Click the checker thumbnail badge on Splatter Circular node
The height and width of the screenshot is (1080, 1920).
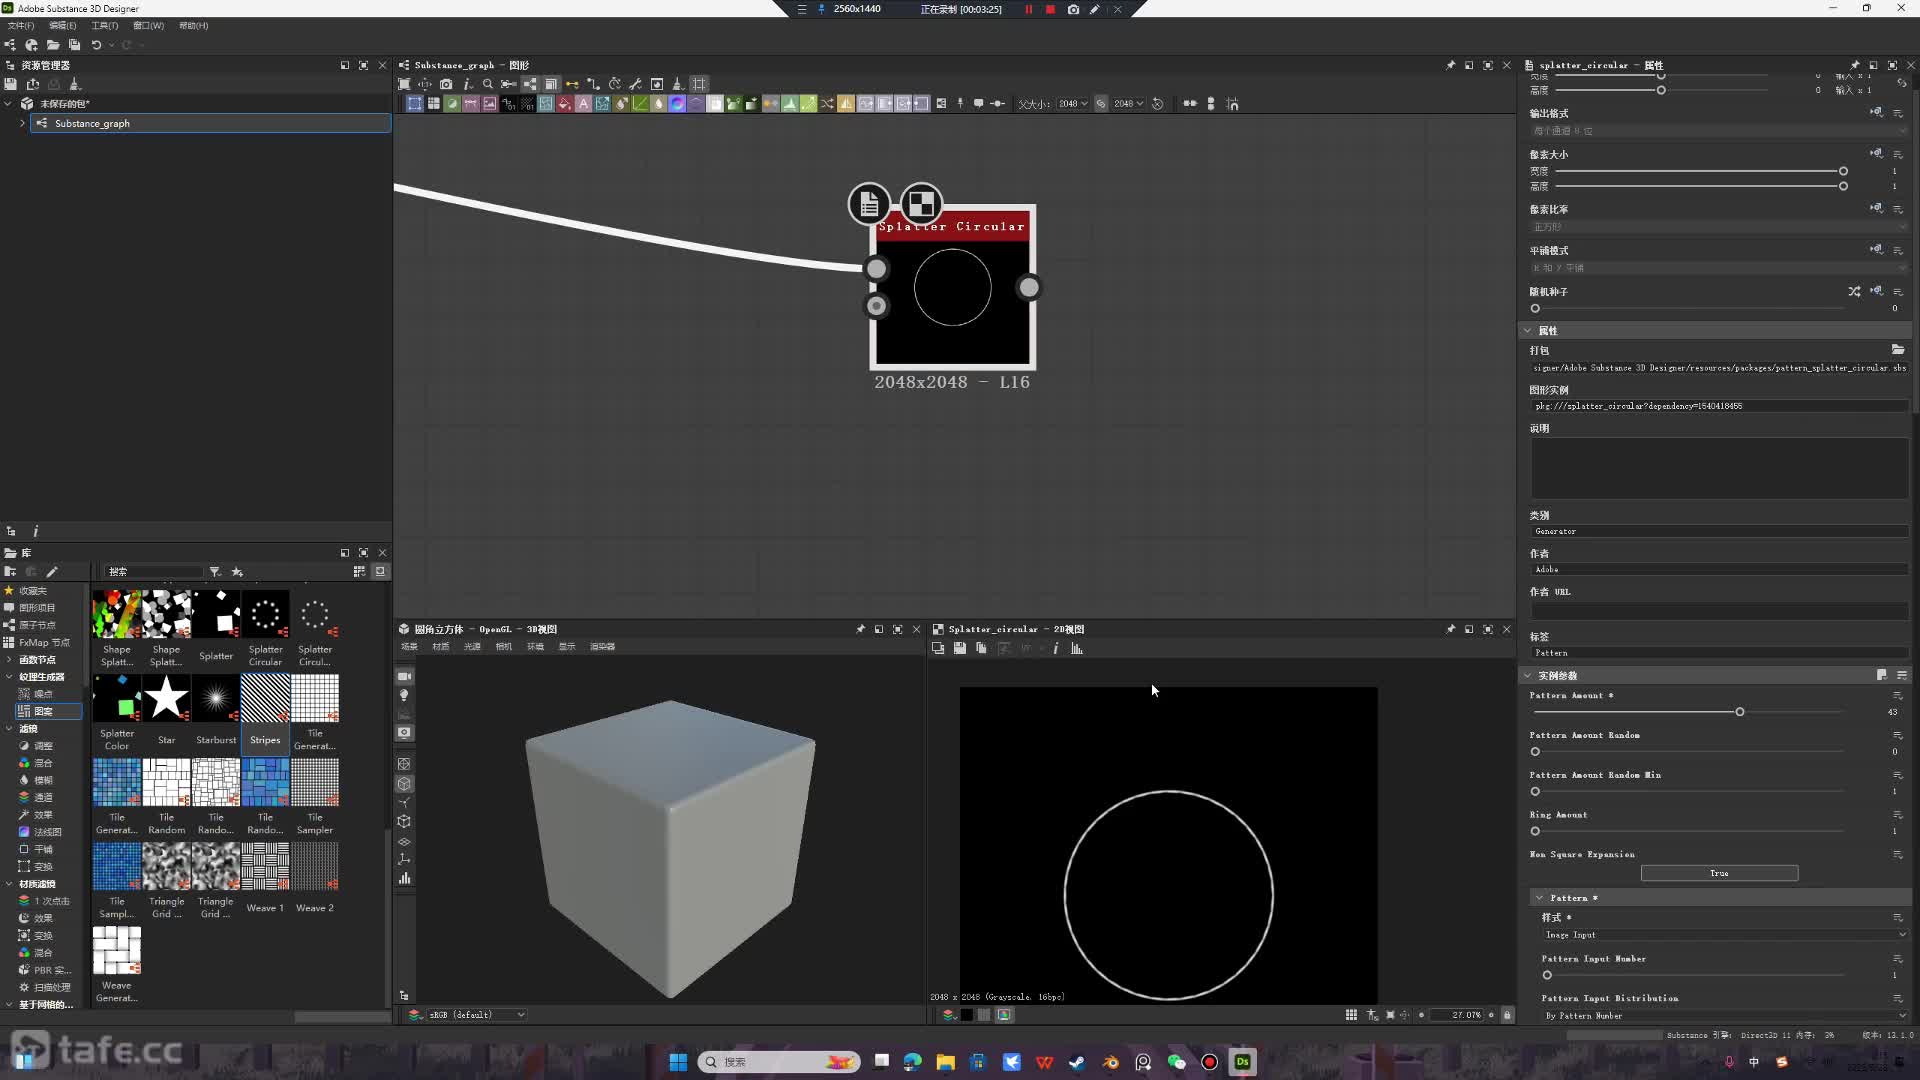[921, 204]
